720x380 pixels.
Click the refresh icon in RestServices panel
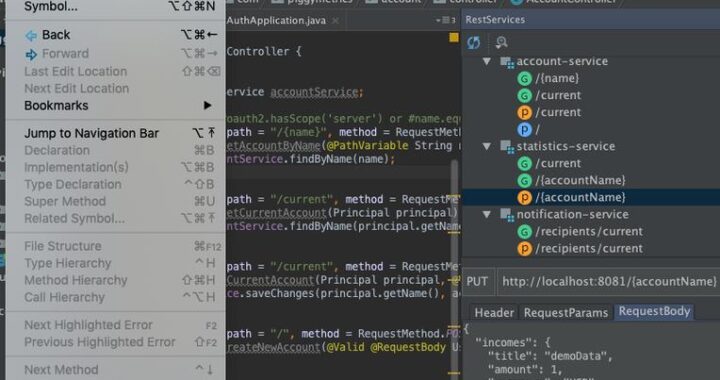pyautogui.click(x=473, y=42)
